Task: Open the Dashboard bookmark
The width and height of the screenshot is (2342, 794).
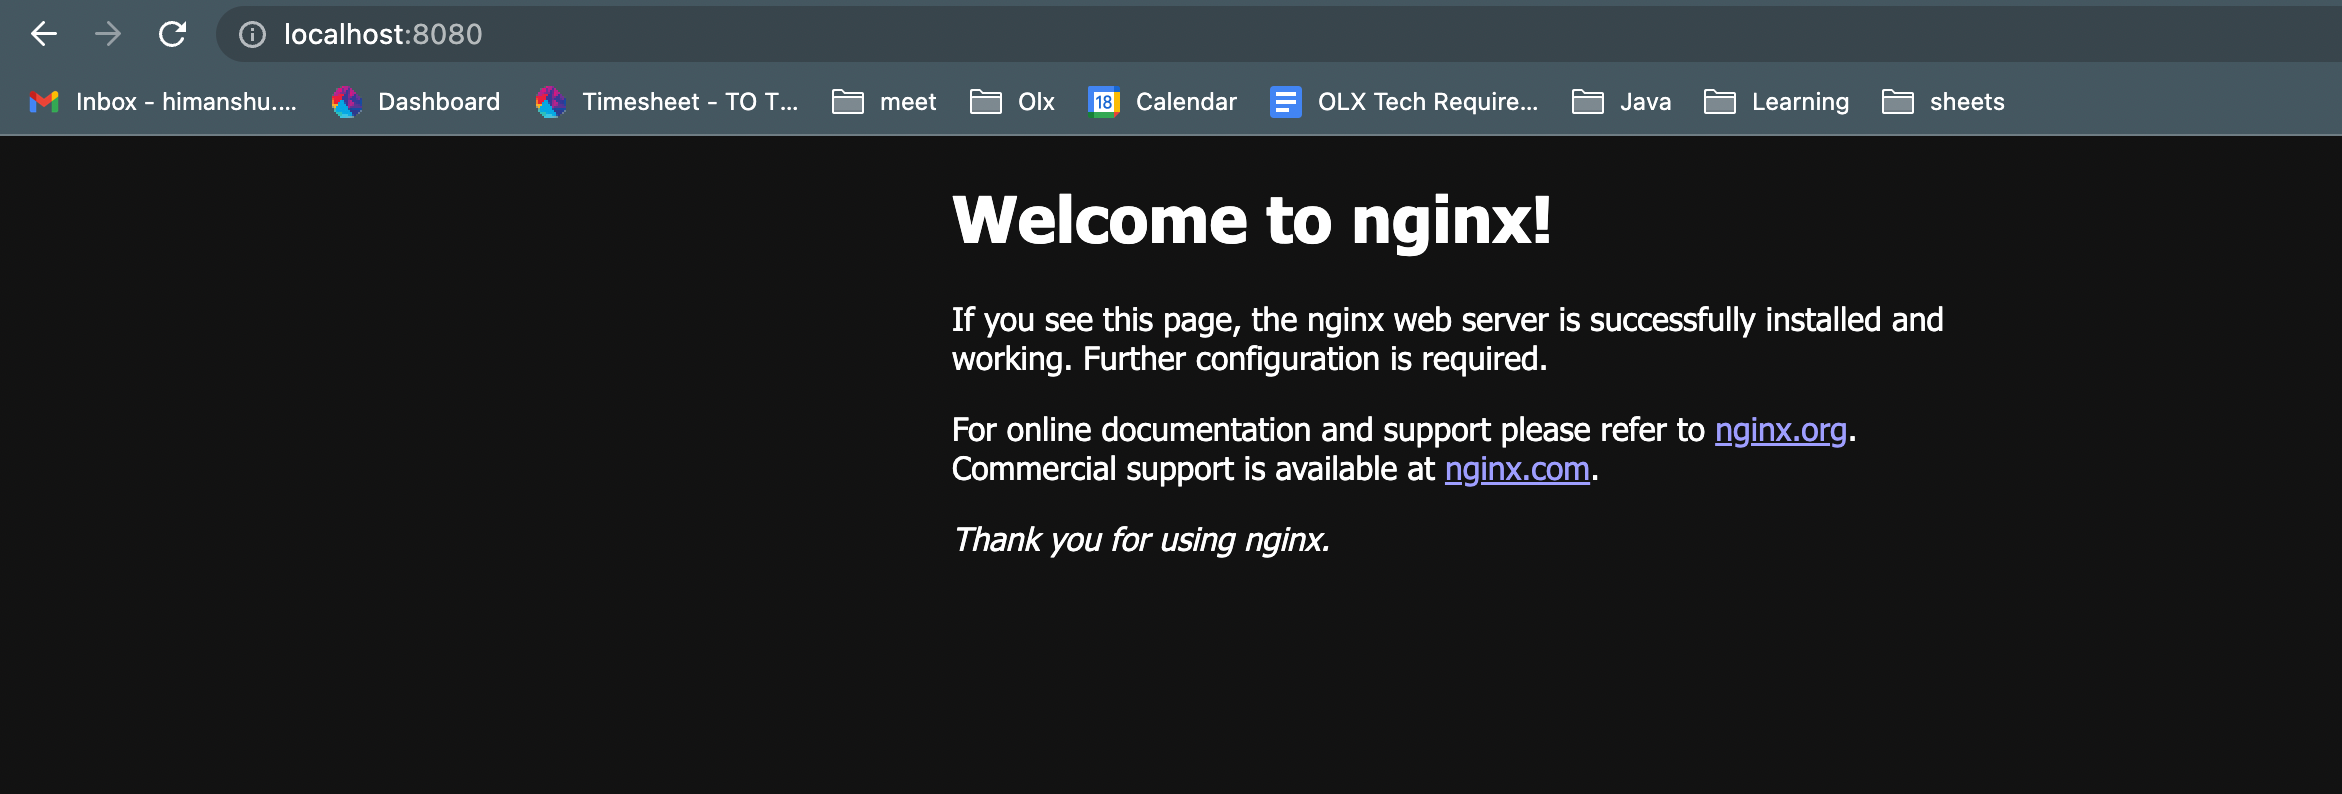Action: 416,102
